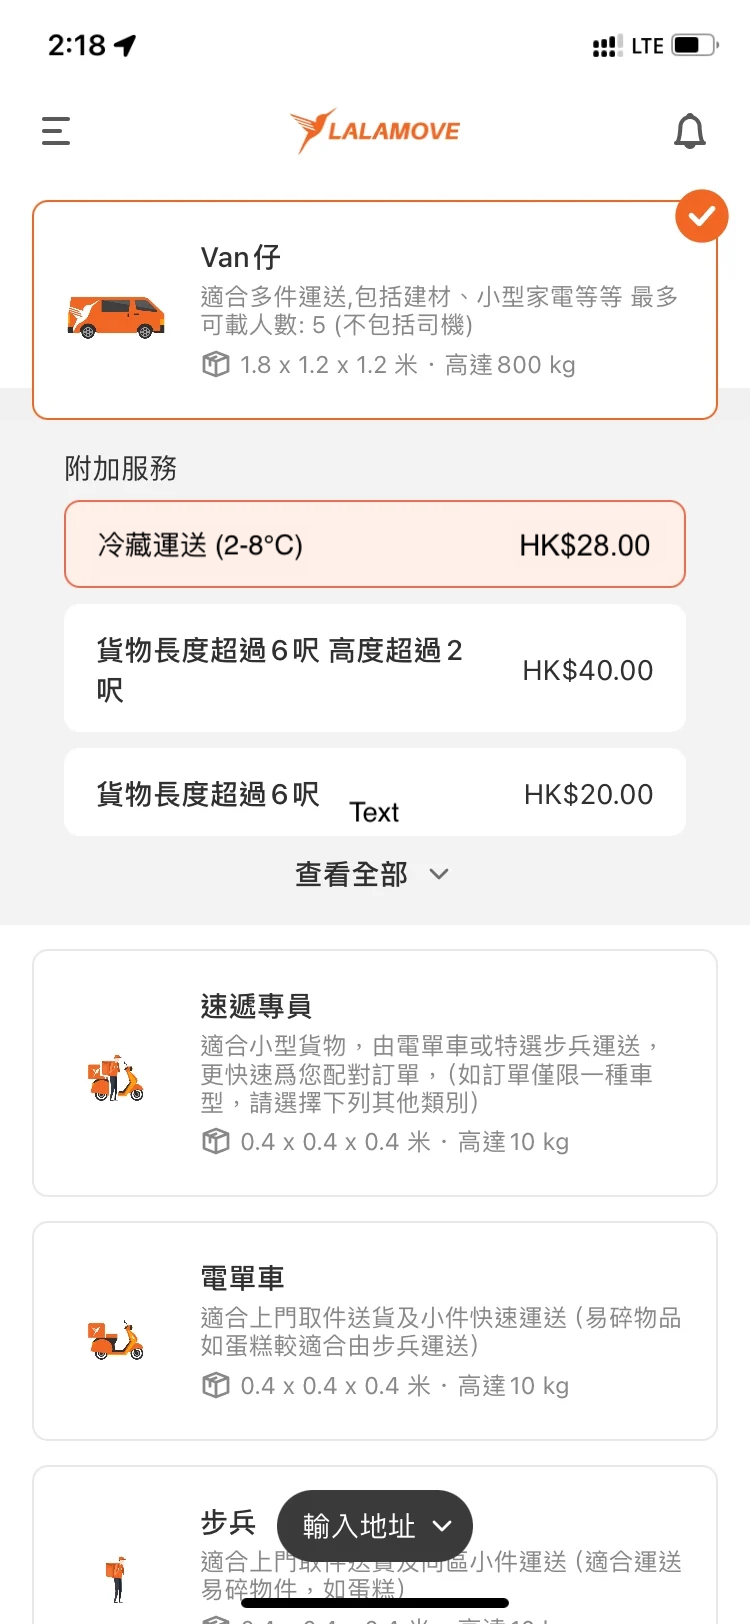Image resolution: width=750 pixels, height=1624 pixels.
Task: Select the 電單車 vehicle option
Action: (375, 1331)
